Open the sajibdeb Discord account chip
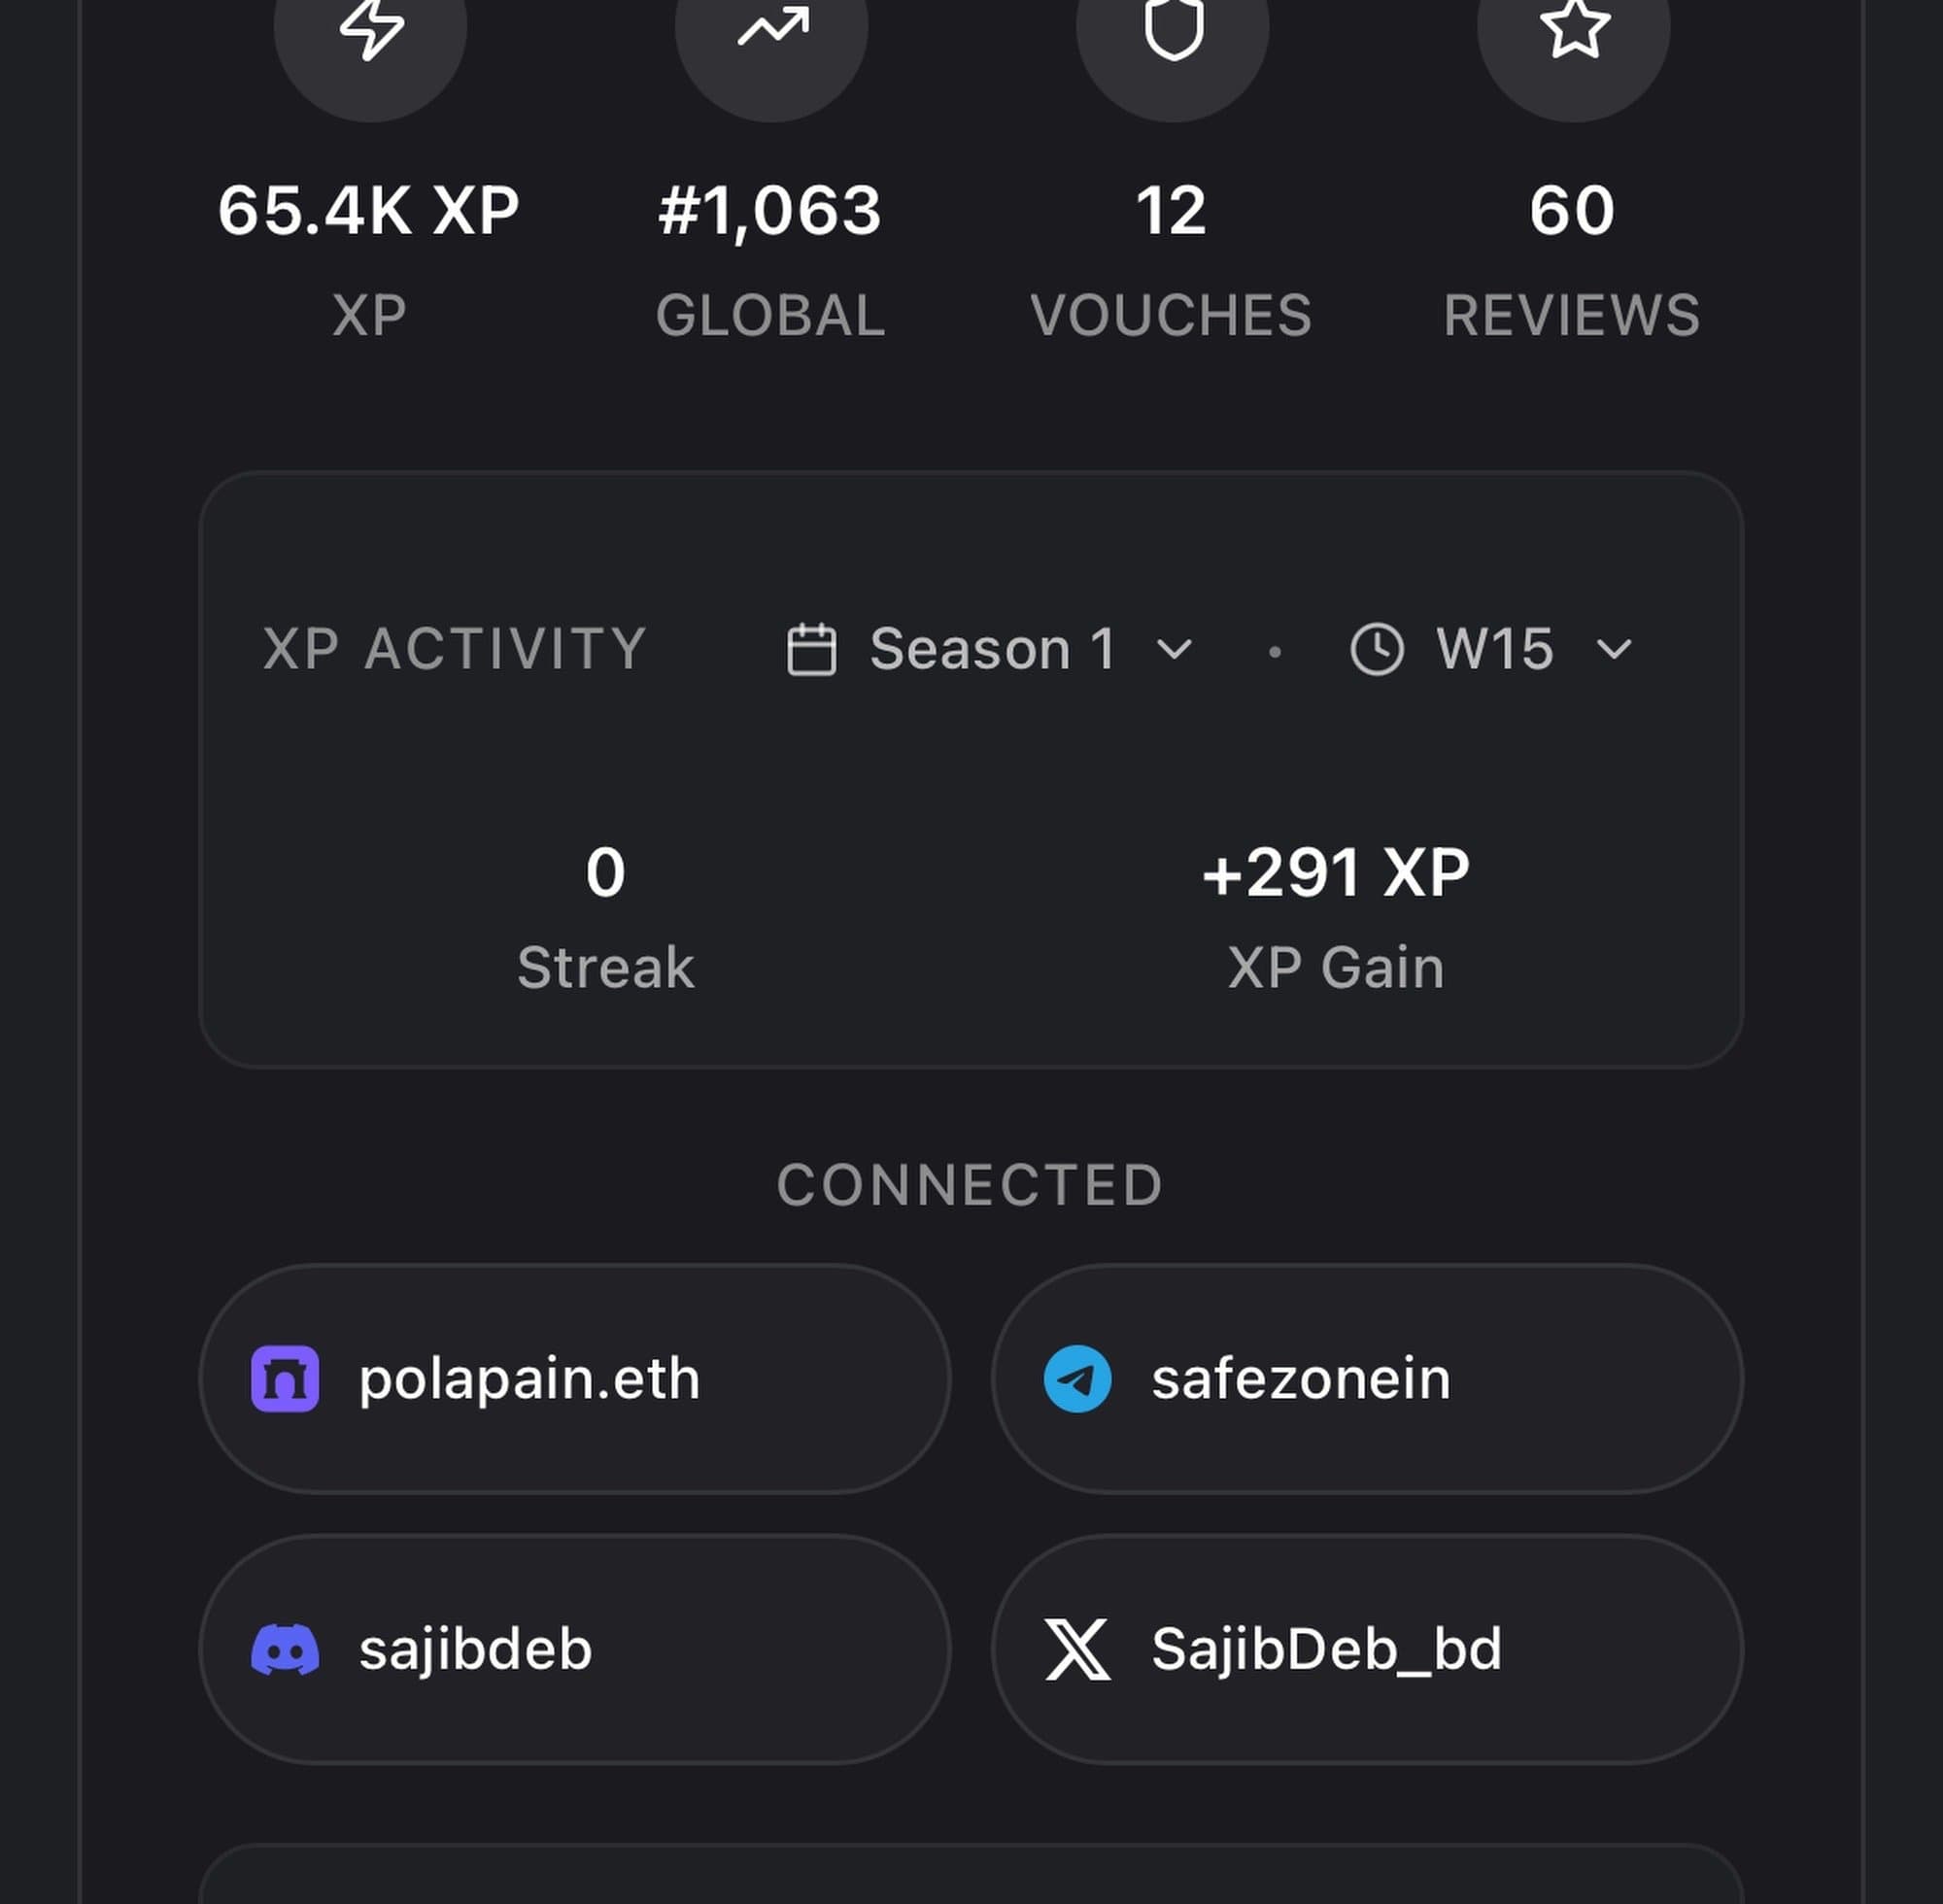This screenshot has height=1904, width=1943. [574, 1649]
